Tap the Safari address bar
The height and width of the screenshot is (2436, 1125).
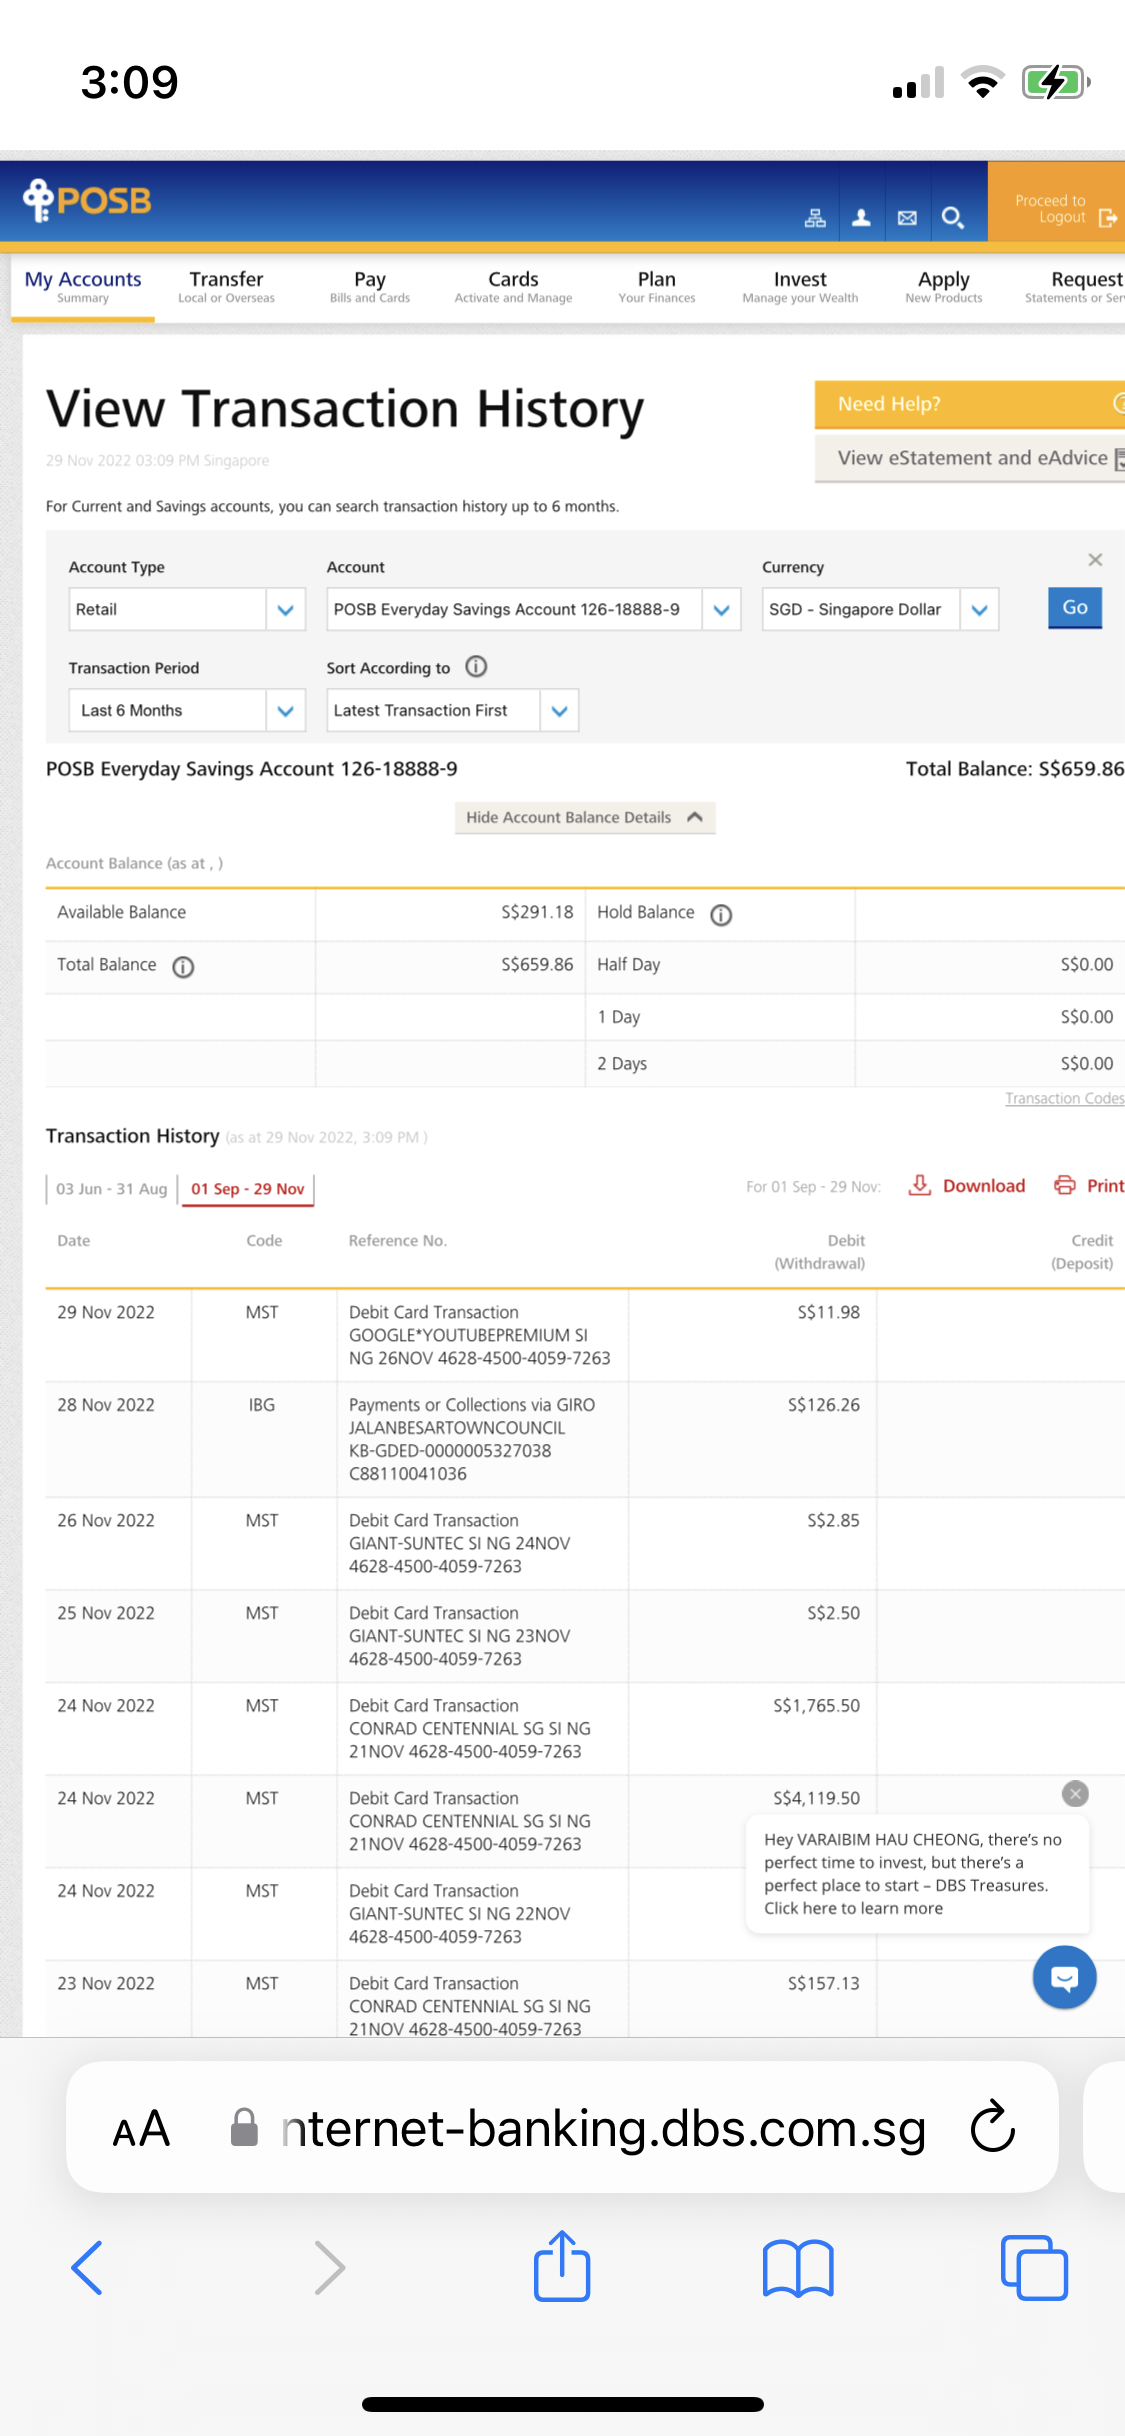click(x=603, y=2128)
